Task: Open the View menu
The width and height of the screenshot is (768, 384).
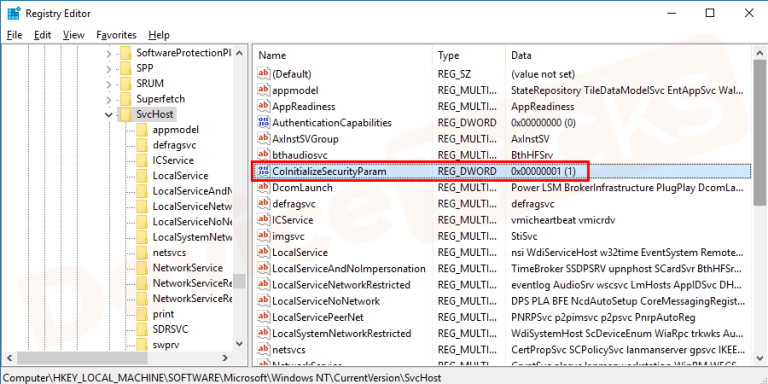Action: [73, 35]
